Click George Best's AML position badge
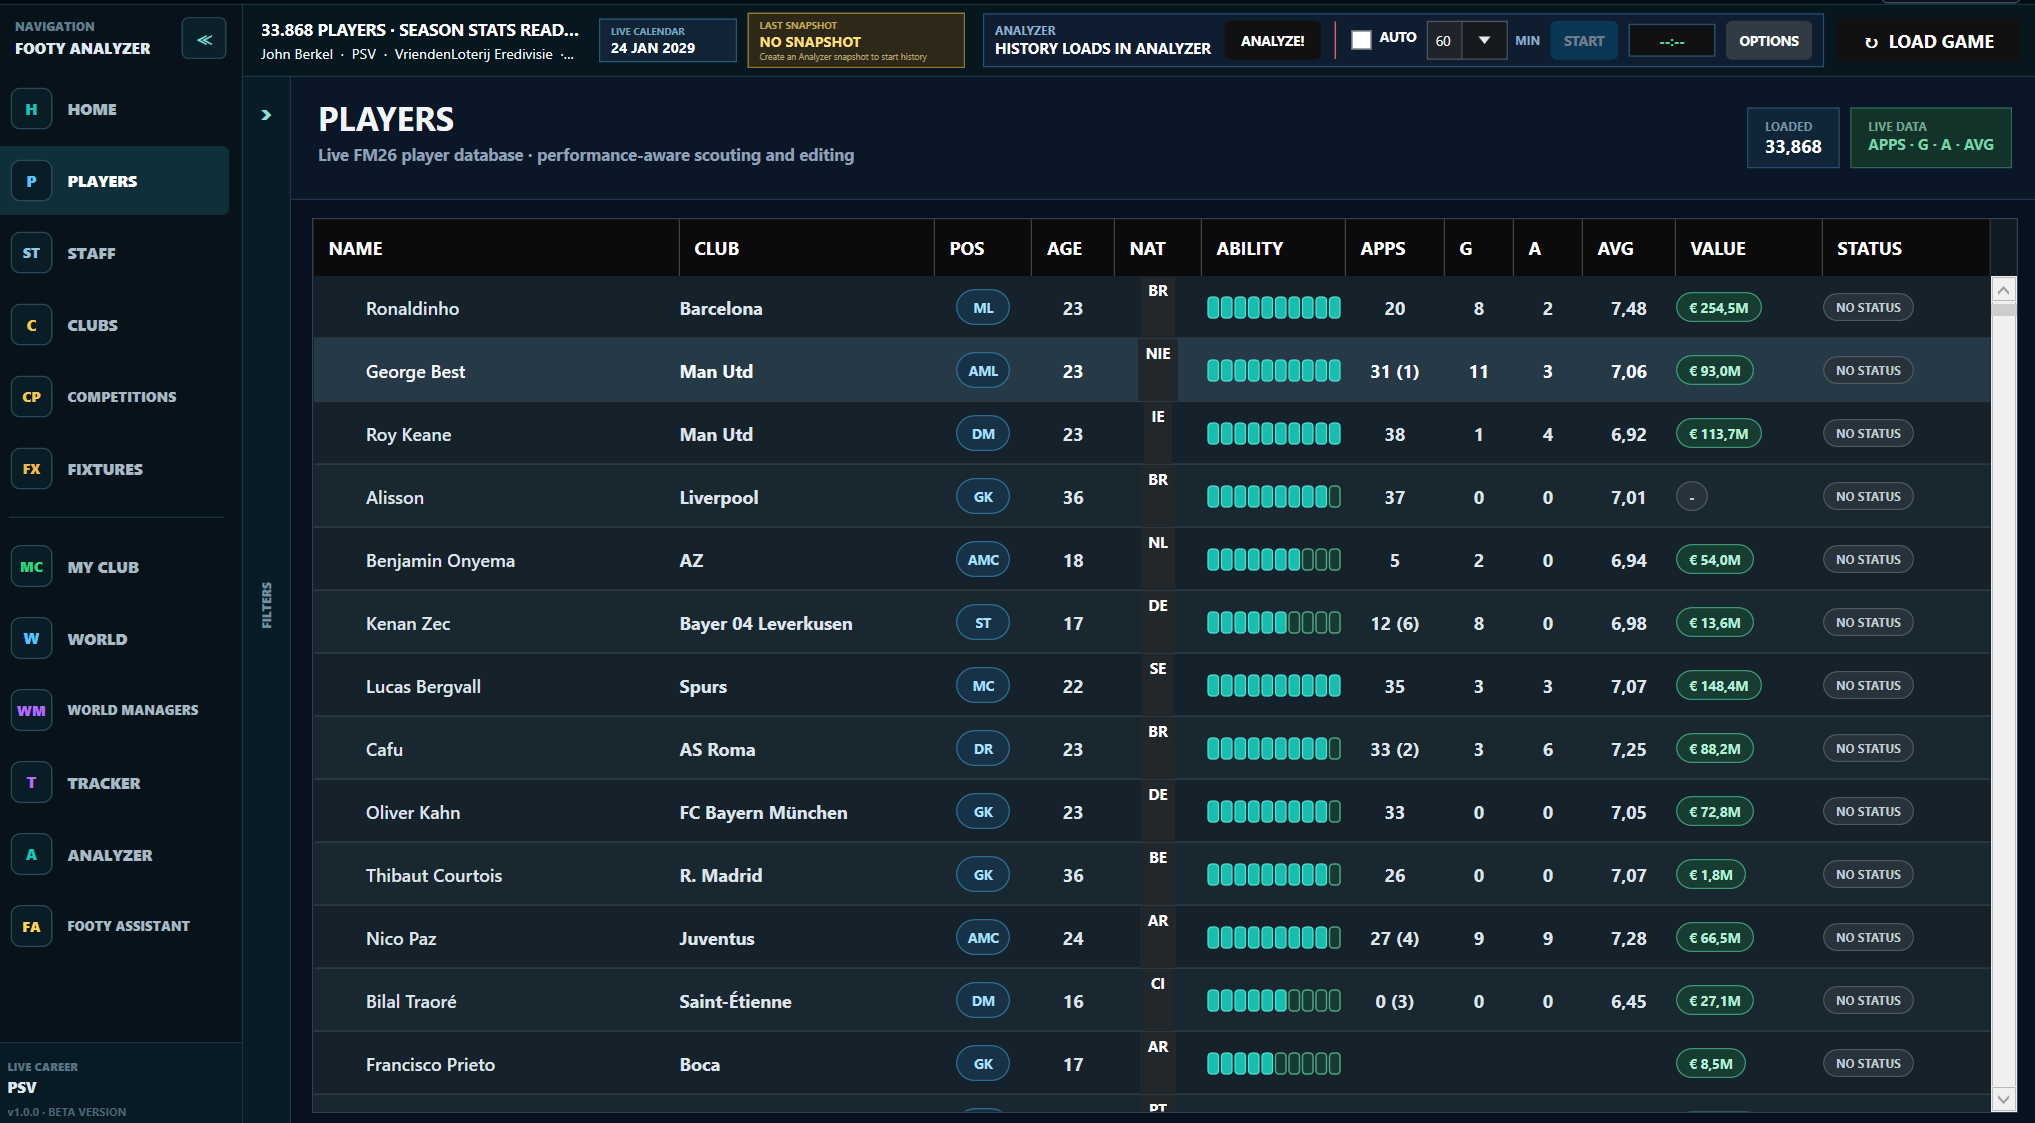 (983, 371)
